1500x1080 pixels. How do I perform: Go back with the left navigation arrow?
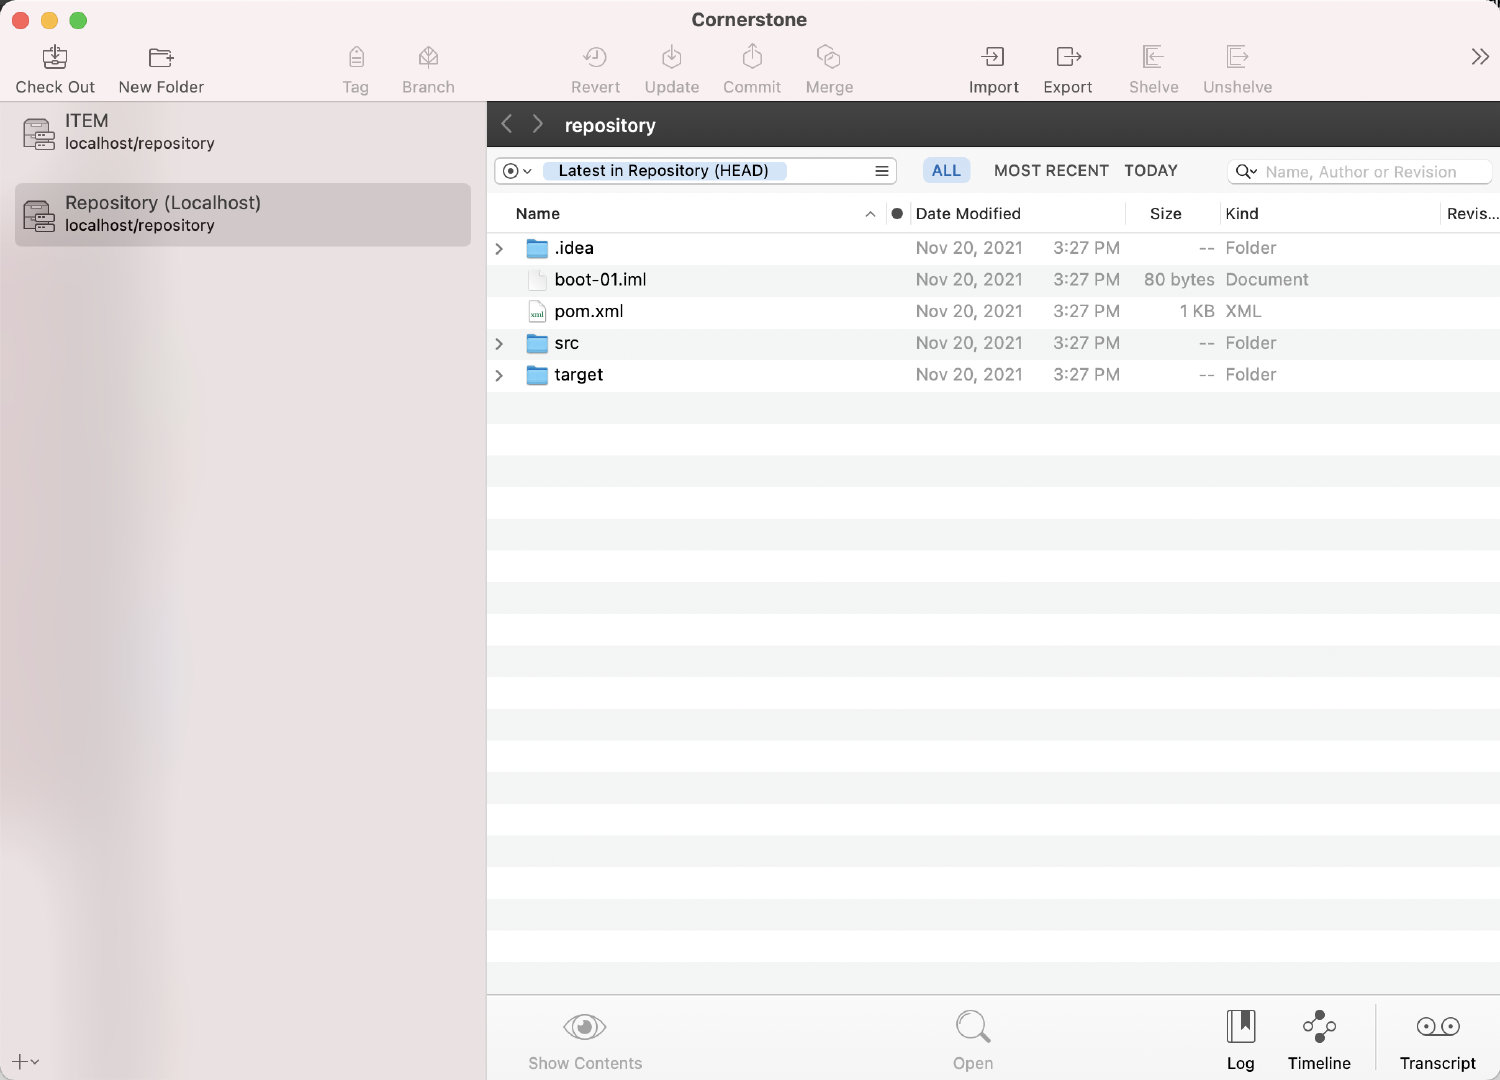pyautogui.click(x=507, y=124)
